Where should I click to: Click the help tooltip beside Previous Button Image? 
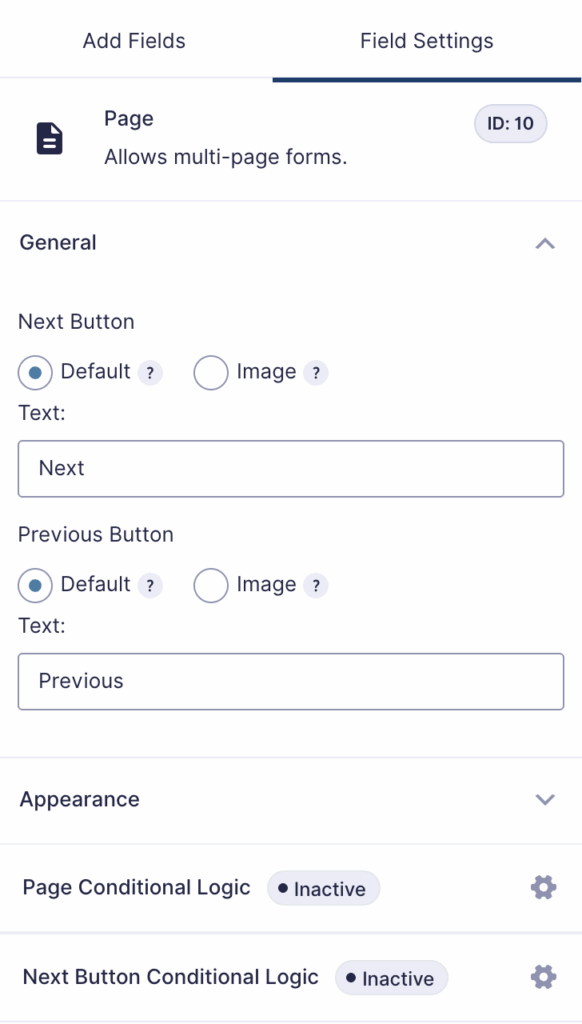click(317, 585)
